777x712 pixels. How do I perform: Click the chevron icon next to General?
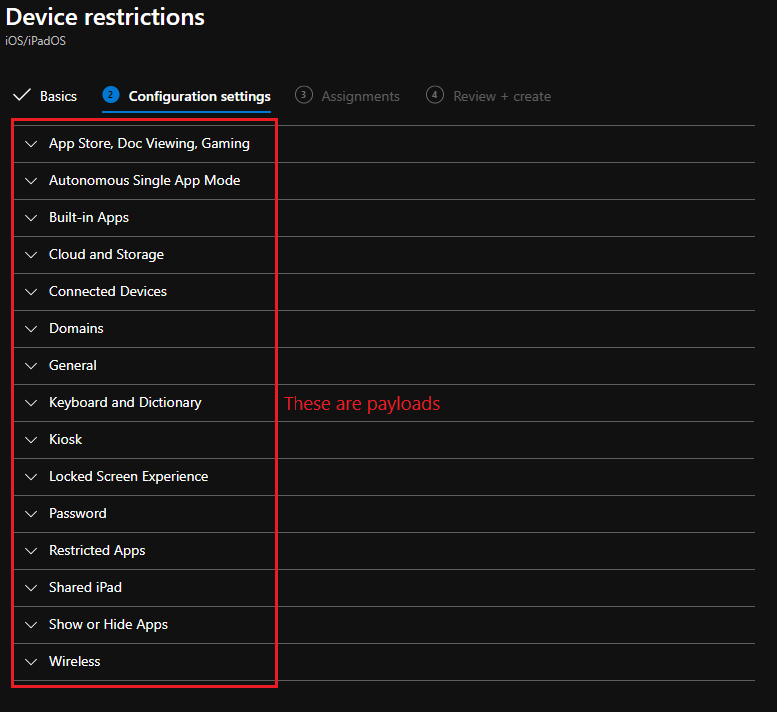click(x=31, y=366)
